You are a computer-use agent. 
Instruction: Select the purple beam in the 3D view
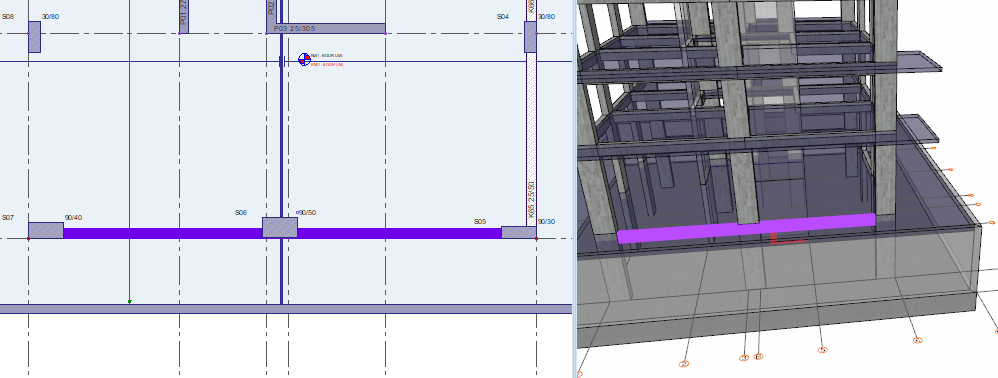pyautogui.click(x=746, y=228)
